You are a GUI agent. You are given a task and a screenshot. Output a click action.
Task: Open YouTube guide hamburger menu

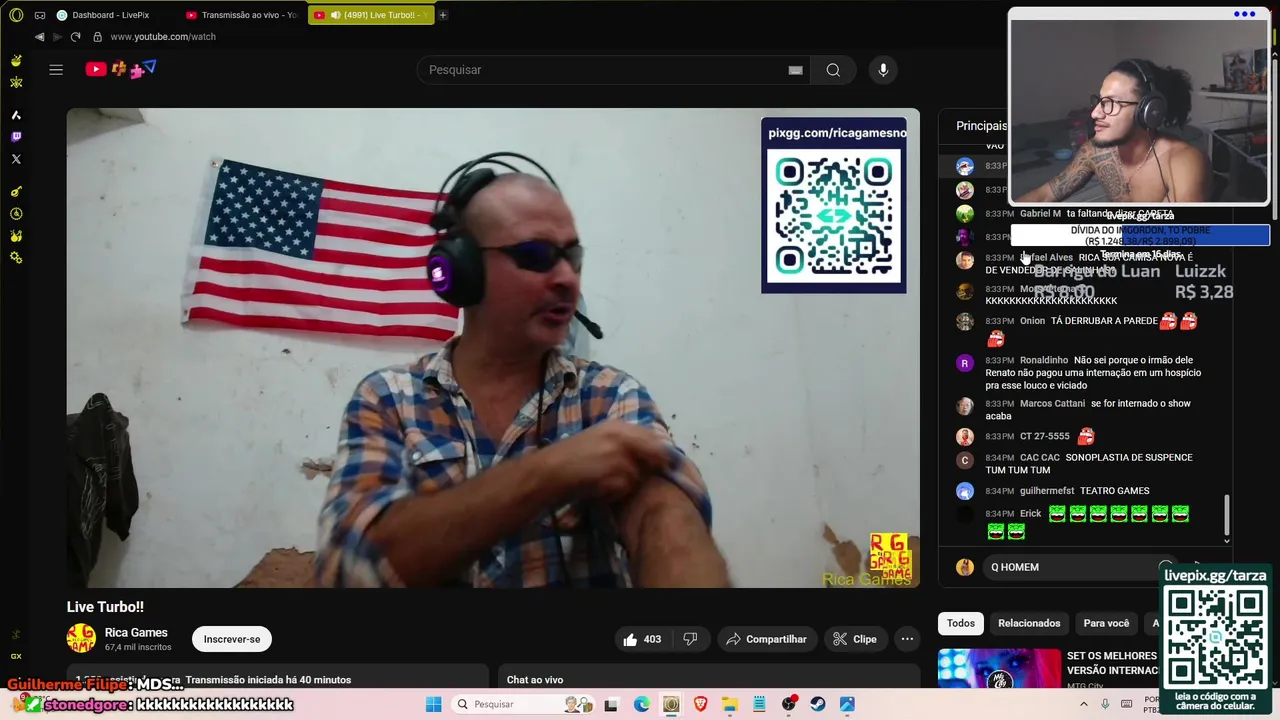tap(56, 70)
